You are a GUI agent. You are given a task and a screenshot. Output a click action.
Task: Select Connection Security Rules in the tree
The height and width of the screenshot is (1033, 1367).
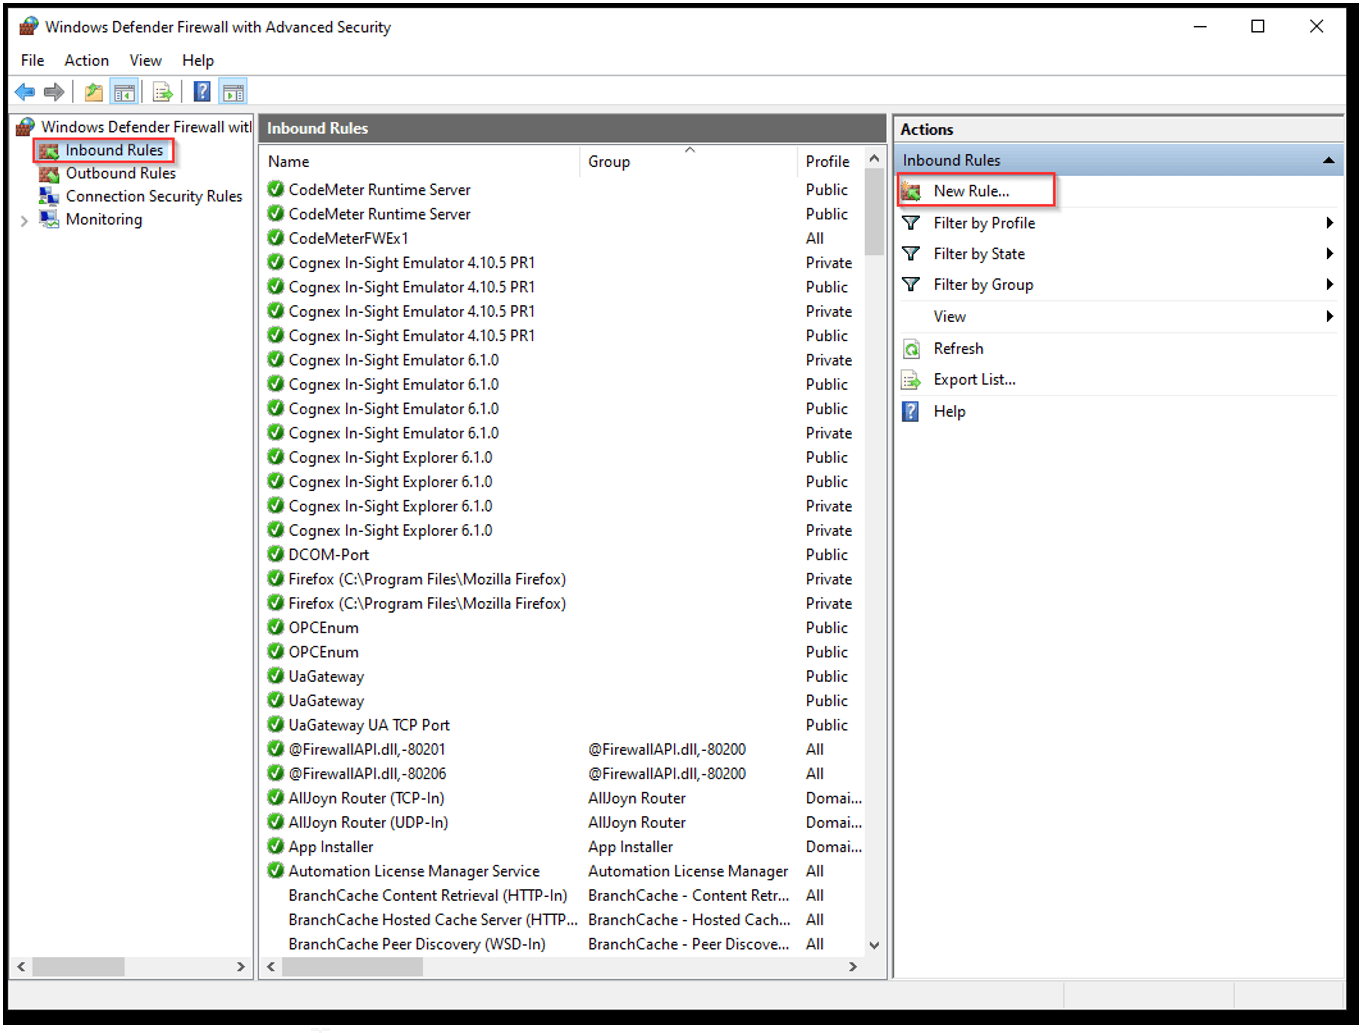(x=154, y=197)
